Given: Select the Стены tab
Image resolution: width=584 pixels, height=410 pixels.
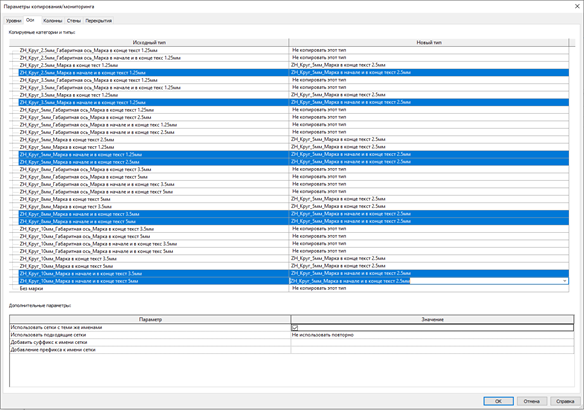Looking at the screenshot, I should 74,20.
